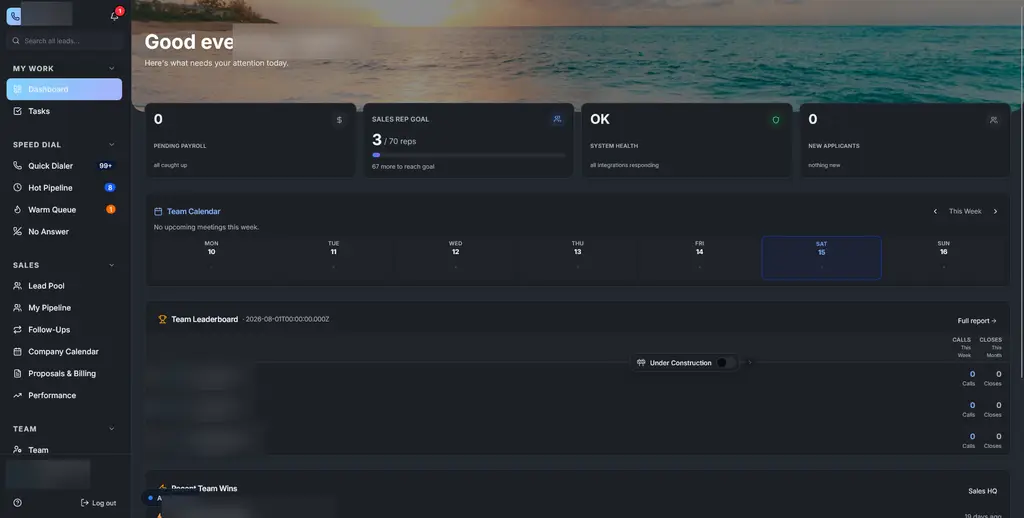The height and width of the screenshot is (518, 1024).
Task: Collapse the Speed Dial section
Action: click(112, 144)
